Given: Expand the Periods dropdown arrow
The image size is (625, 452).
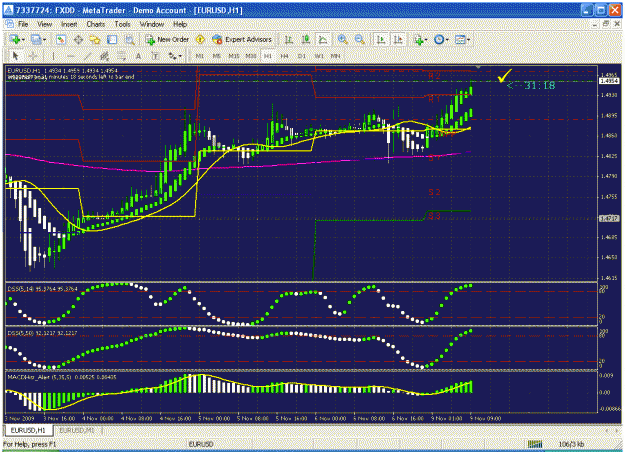Looking at the screenshot, I should pos(447,40).
